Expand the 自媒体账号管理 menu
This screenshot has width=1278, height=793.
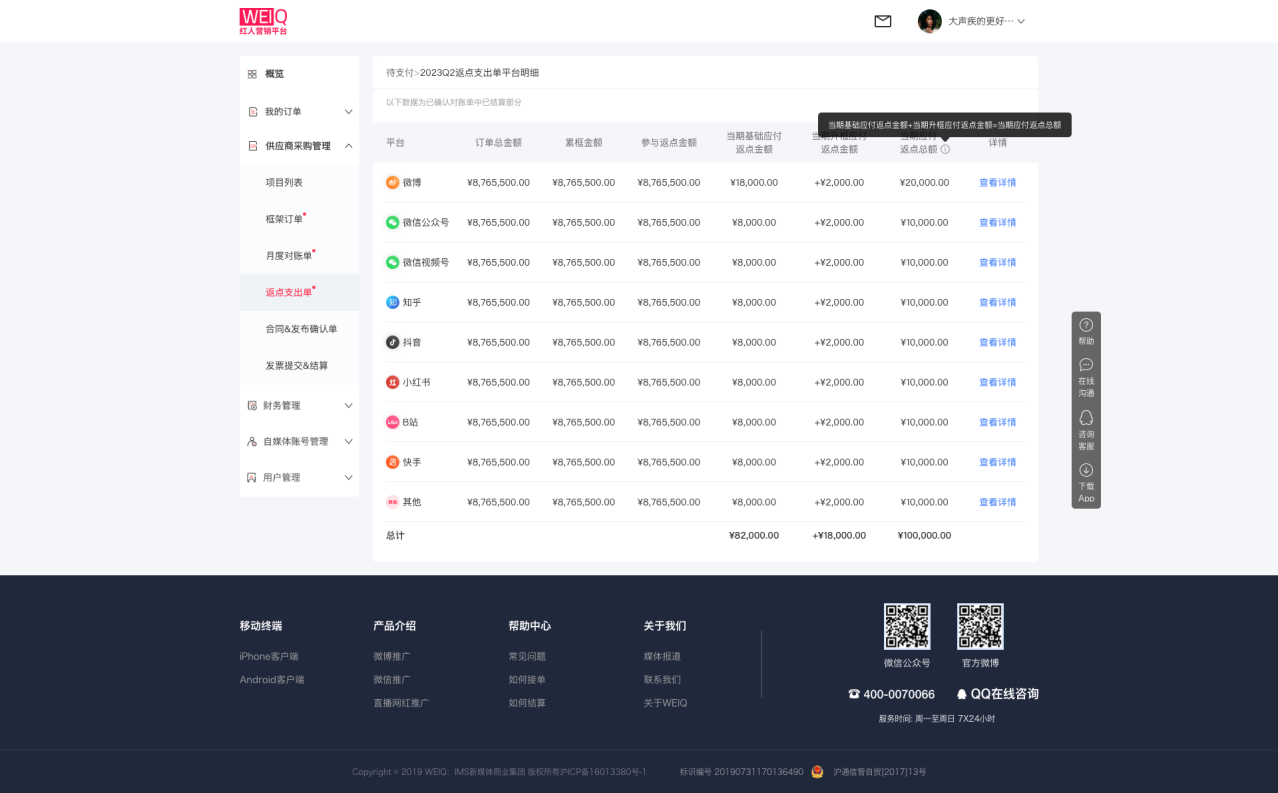(x=348, y=442)
